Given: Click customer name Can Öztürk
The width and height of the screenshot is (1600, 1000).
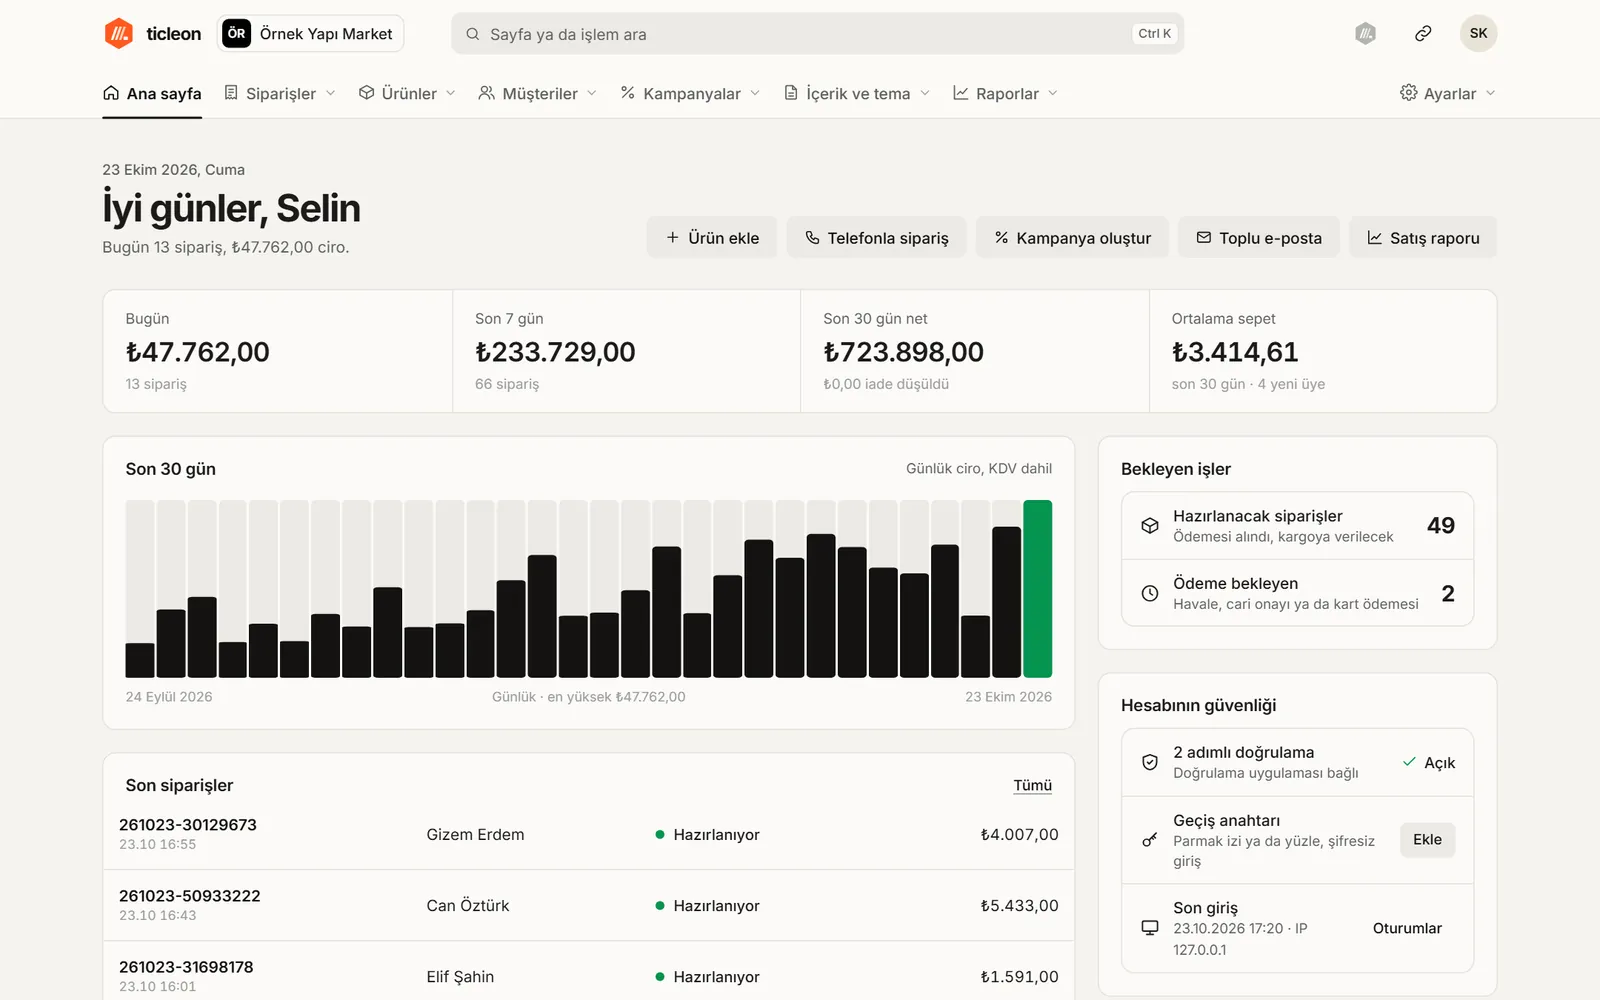Looking at the screenshot, I should pyautogui.click(x=468, y=905).
